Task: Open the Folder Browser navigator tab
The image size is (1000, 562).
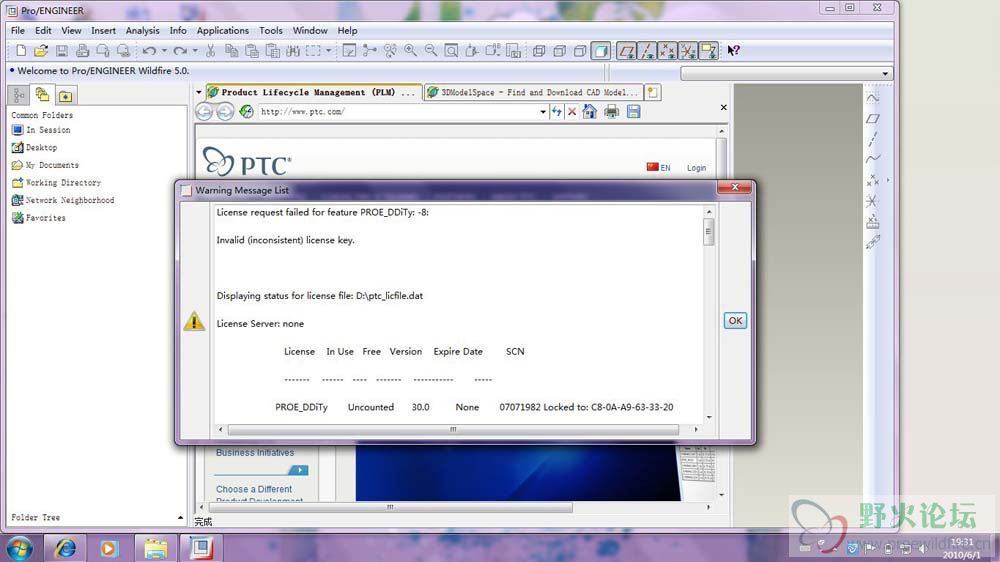Action: tap(42, 95)
